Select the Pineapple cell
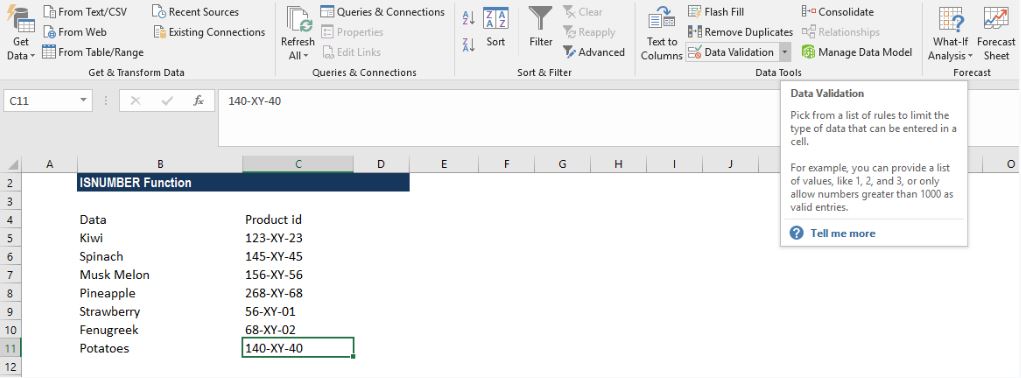Viewport: 1021px width, 378px height. pos(160,293)
